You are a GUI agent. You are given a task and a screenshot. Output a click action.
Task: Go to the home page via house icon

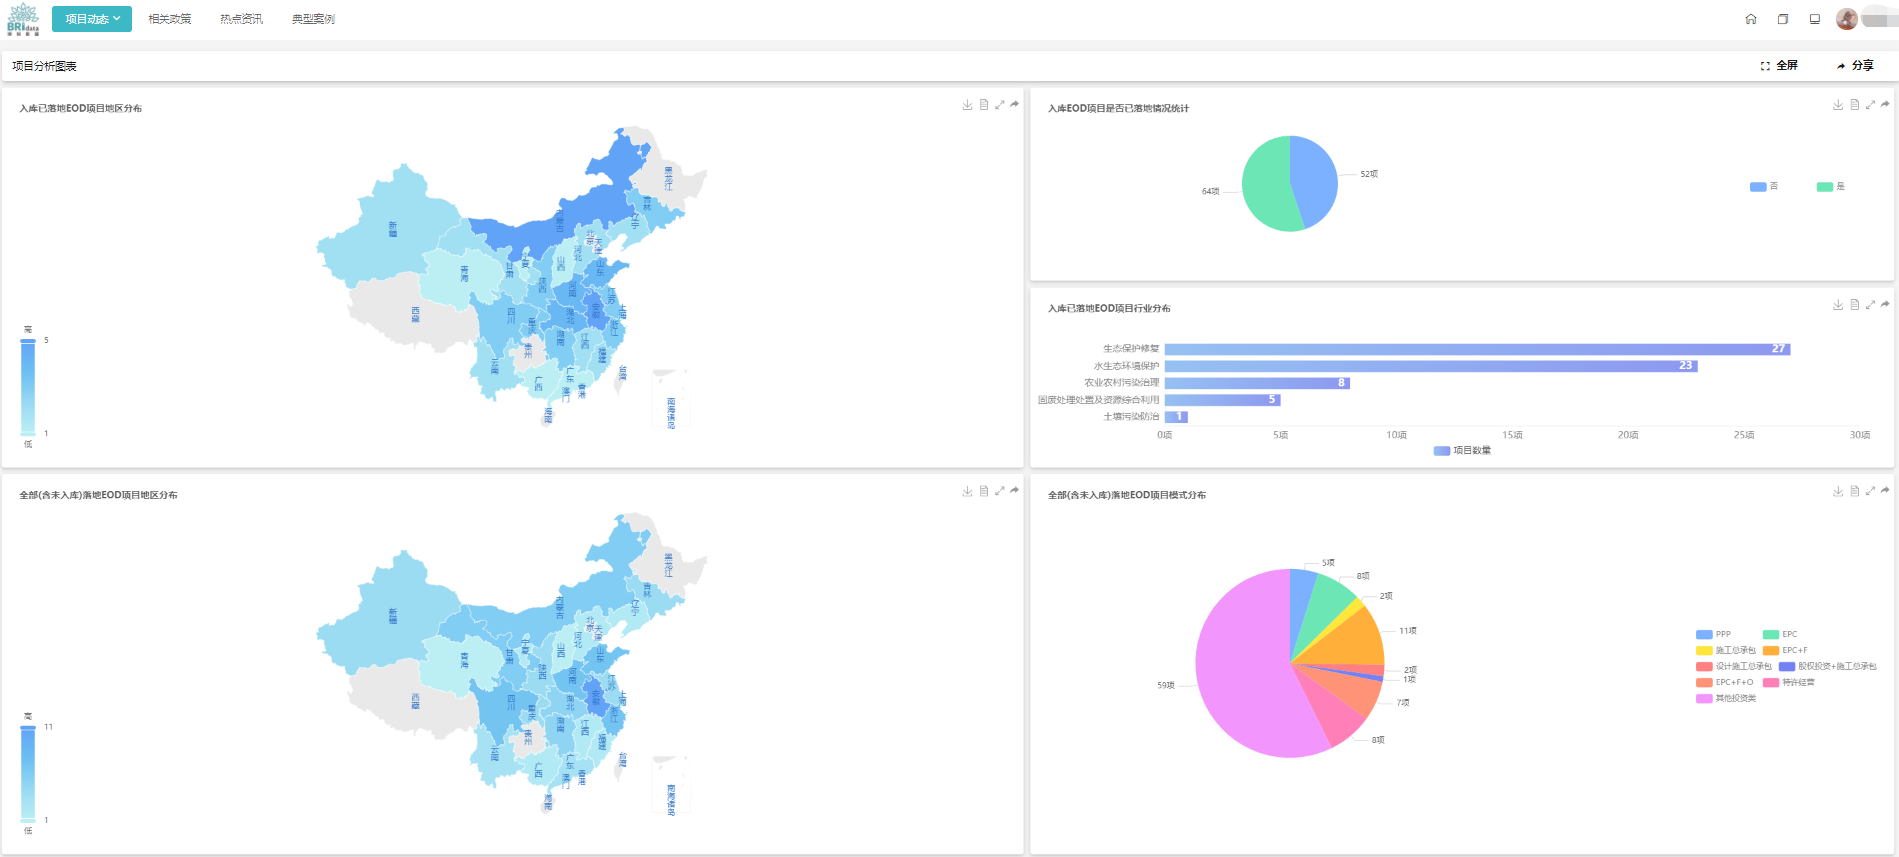coord(1751,19)
